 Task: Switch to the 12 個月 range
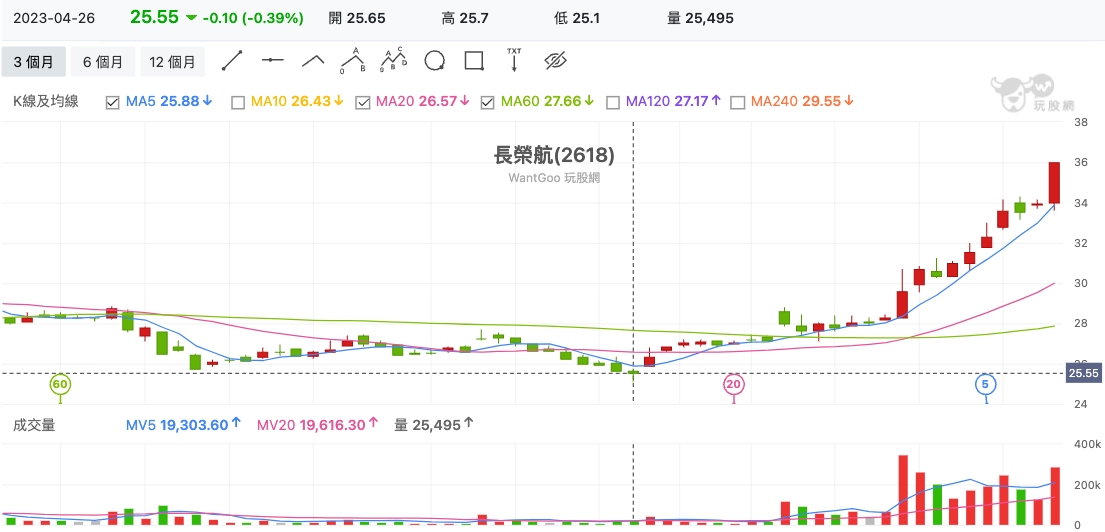tap(173, 61)
